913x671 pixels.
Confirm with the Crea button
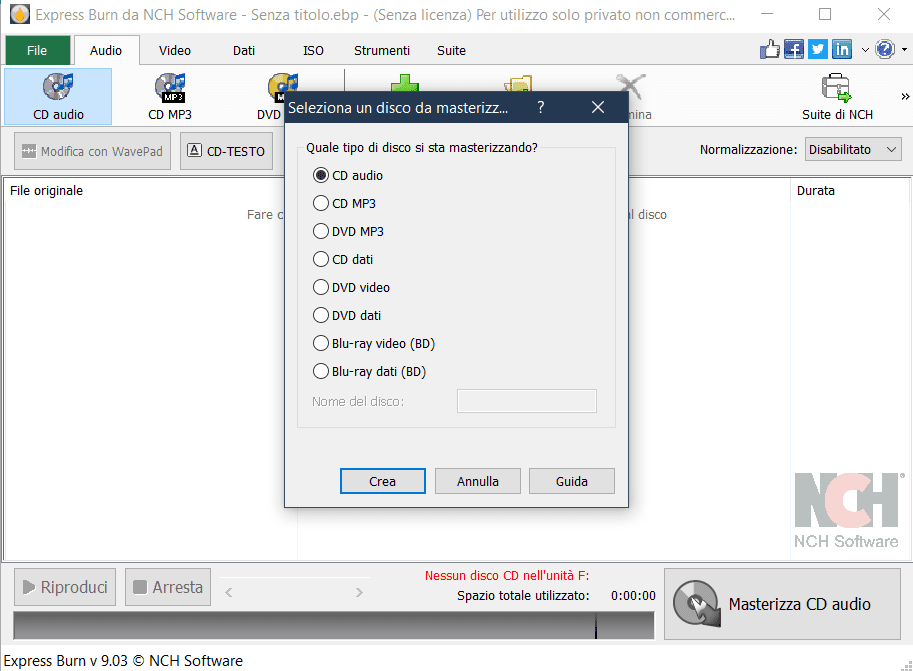click(x=383, y=481)
